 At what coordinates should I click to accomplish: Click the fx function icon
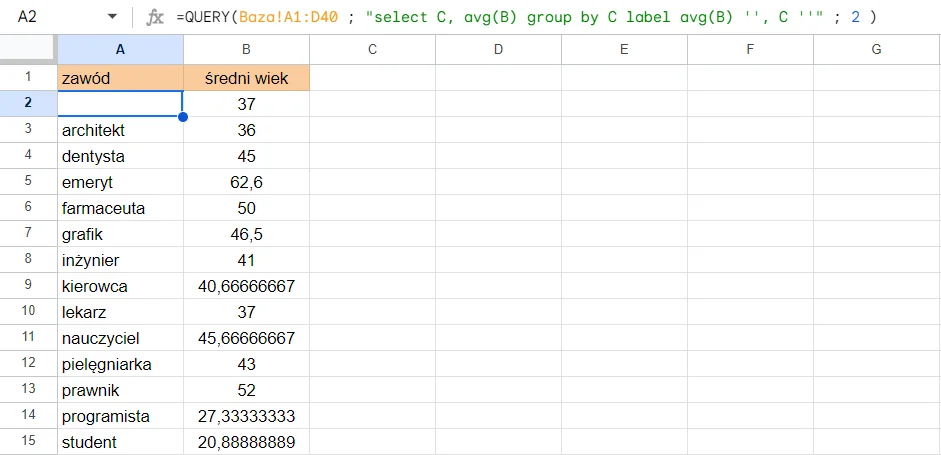[x=155, y=17]
